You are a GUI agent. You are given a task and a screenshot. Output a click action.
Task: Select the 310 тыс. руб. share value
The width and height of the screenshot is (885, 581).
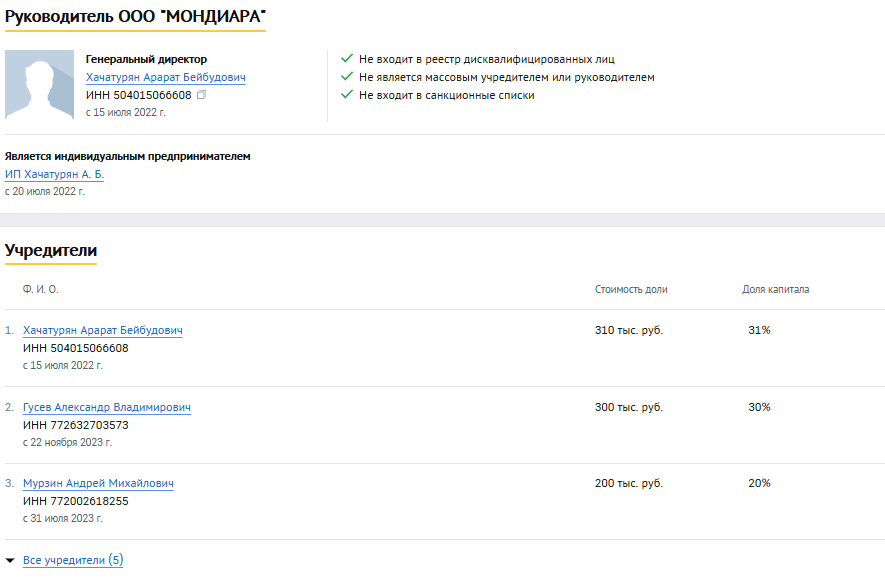[x=629, y=330]
